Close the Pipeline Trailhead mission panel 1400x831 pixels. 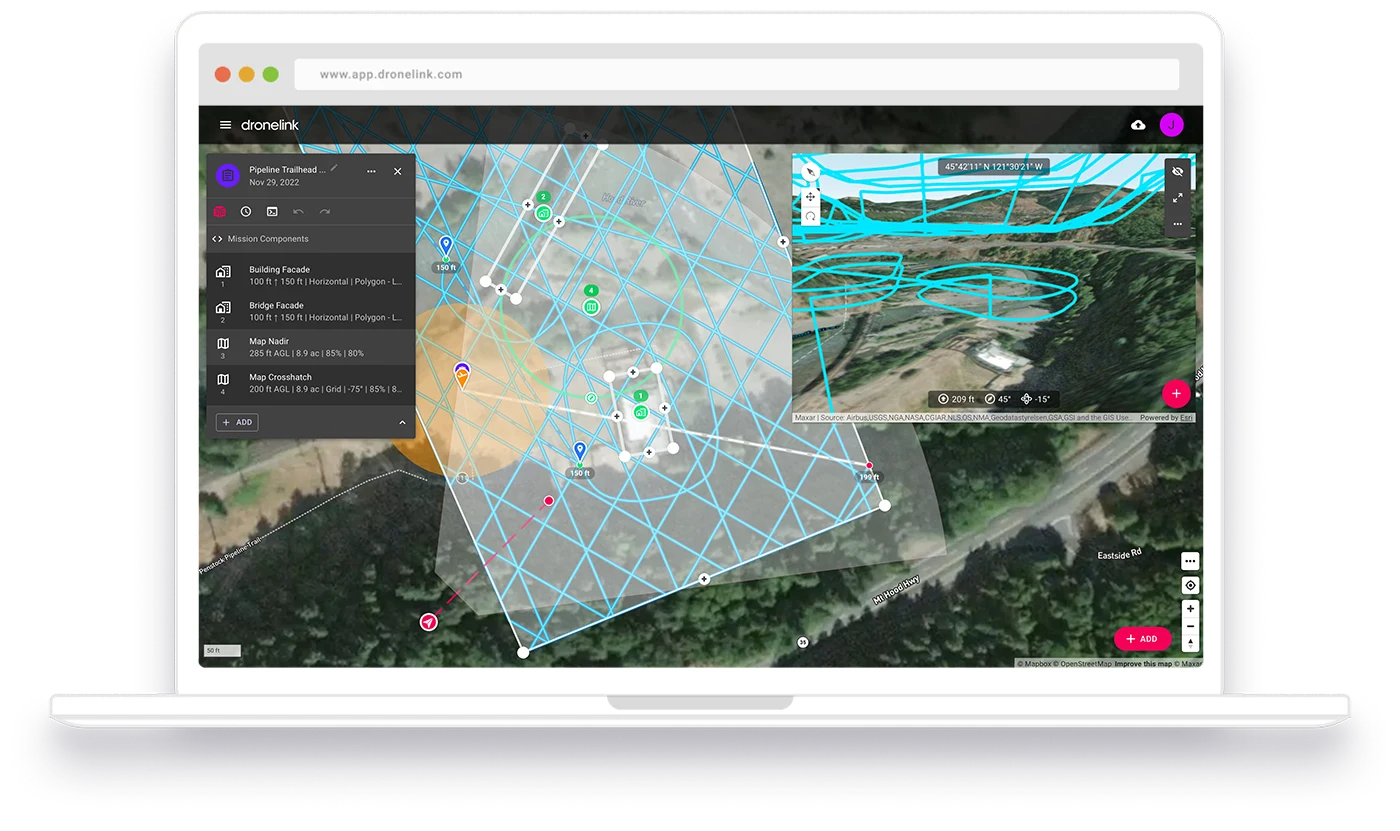coord(397,172)
